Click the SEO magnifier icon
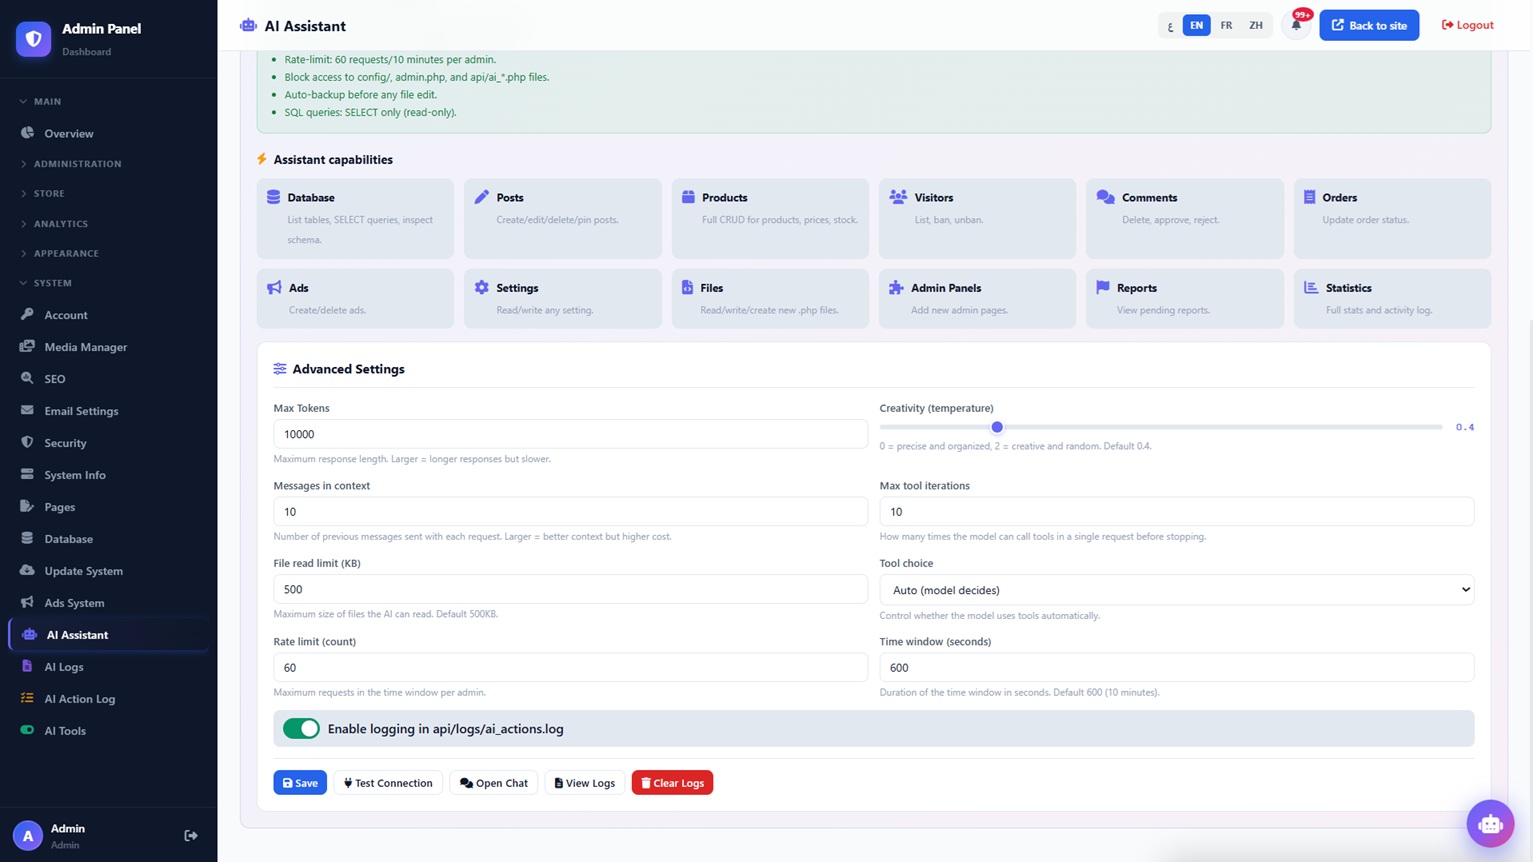Image resolution: width=1533 pixels, height=862 pixels. click(27, 378)
